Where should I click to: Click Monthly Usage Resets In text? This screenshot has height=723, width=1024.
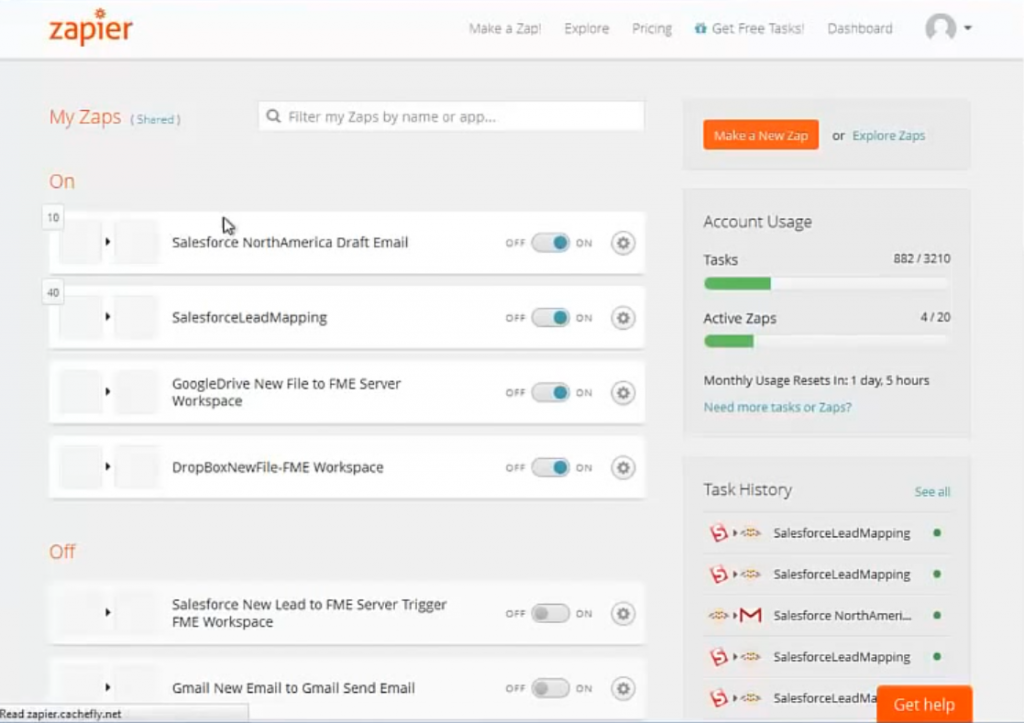(816, 380)
